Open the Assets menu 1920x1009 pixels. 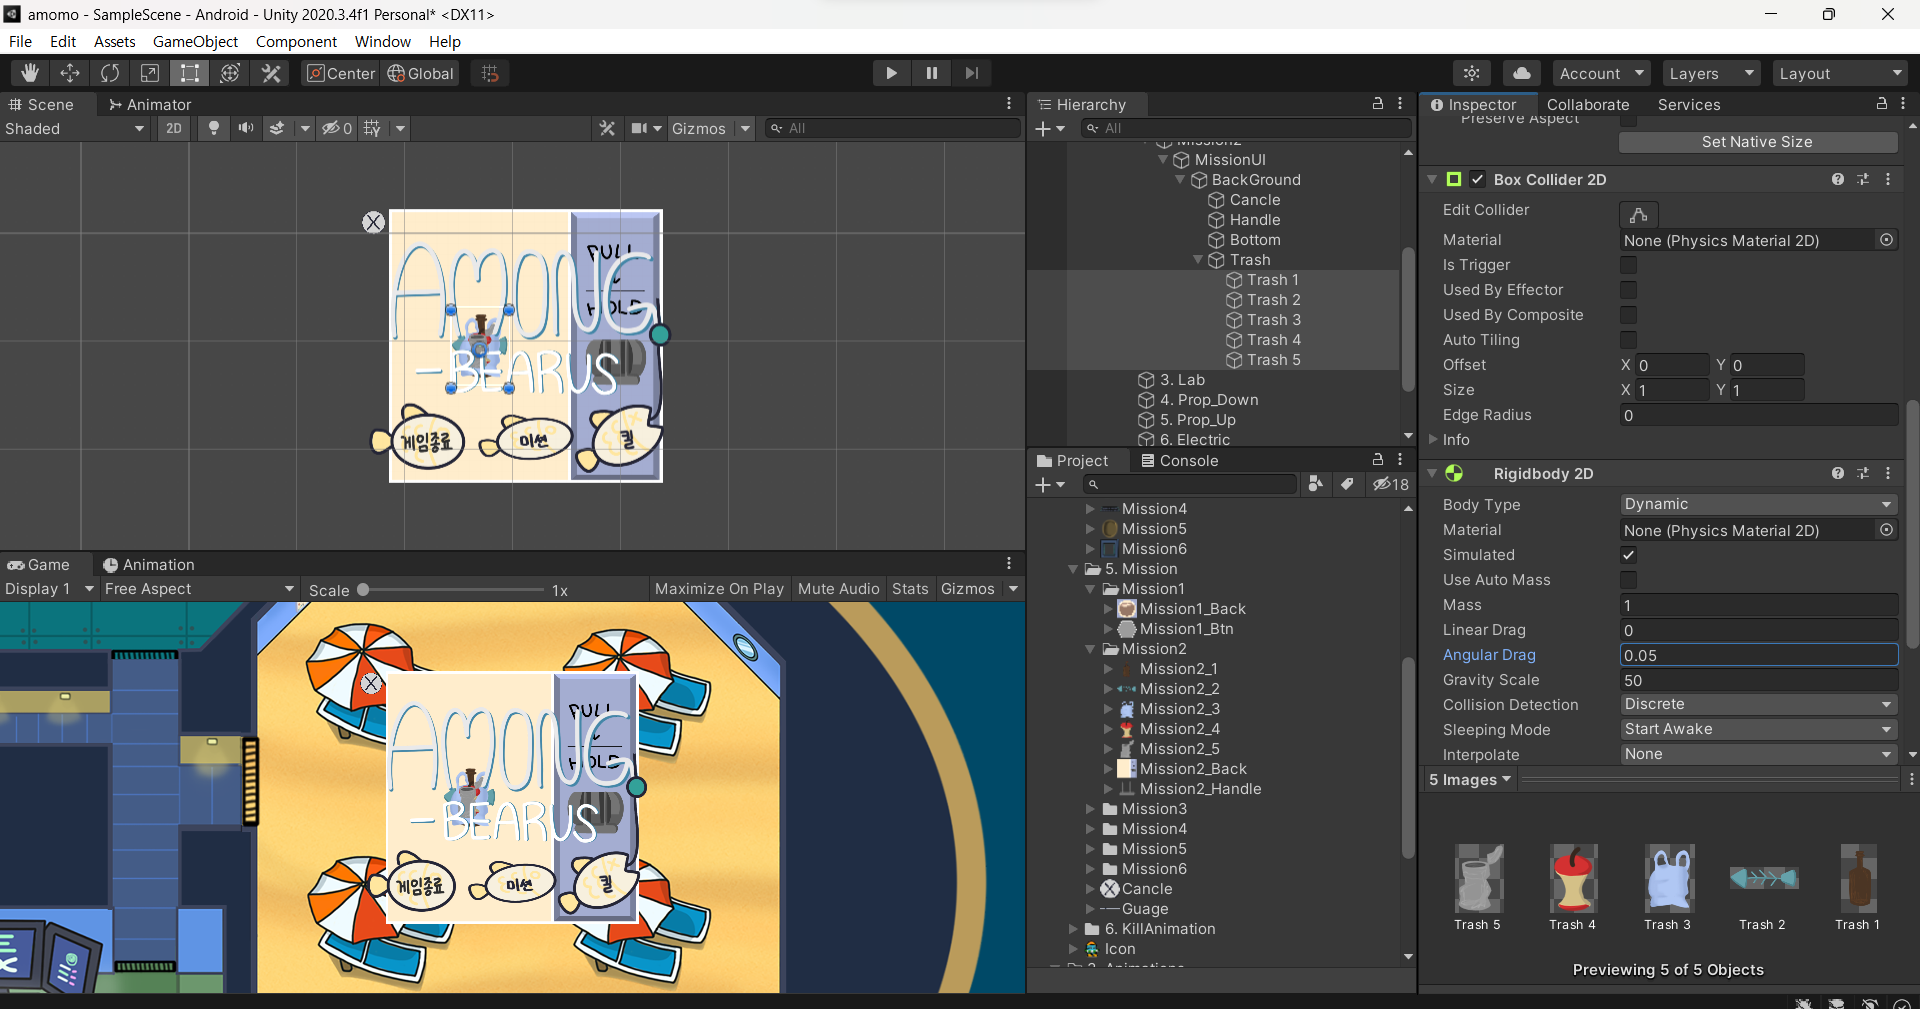(x=114, y=41)
